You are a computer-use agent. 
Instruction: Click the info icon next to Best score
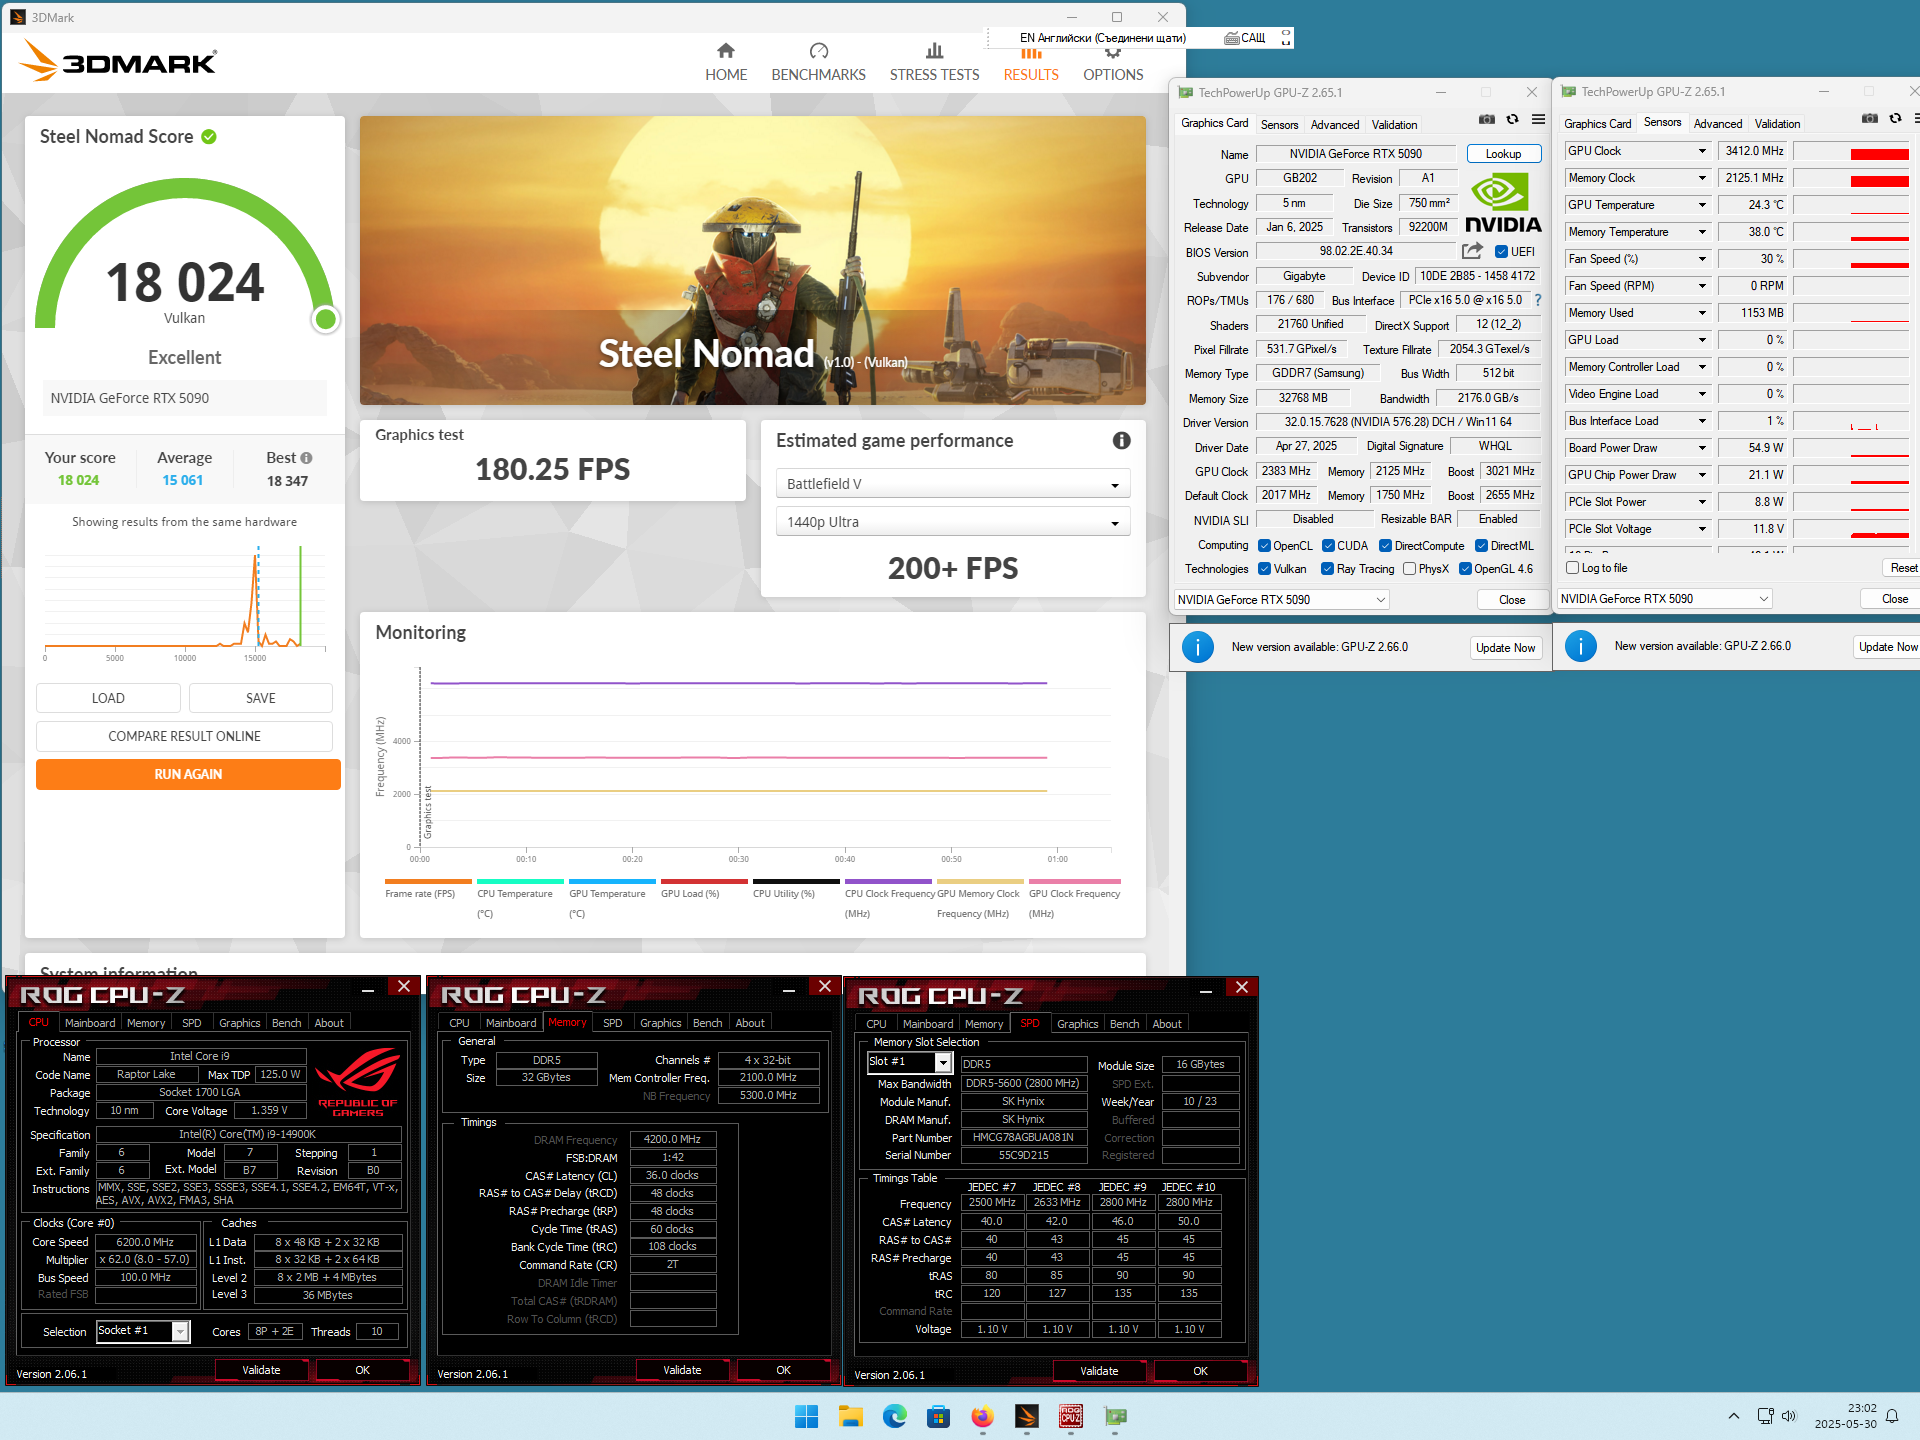306,458
